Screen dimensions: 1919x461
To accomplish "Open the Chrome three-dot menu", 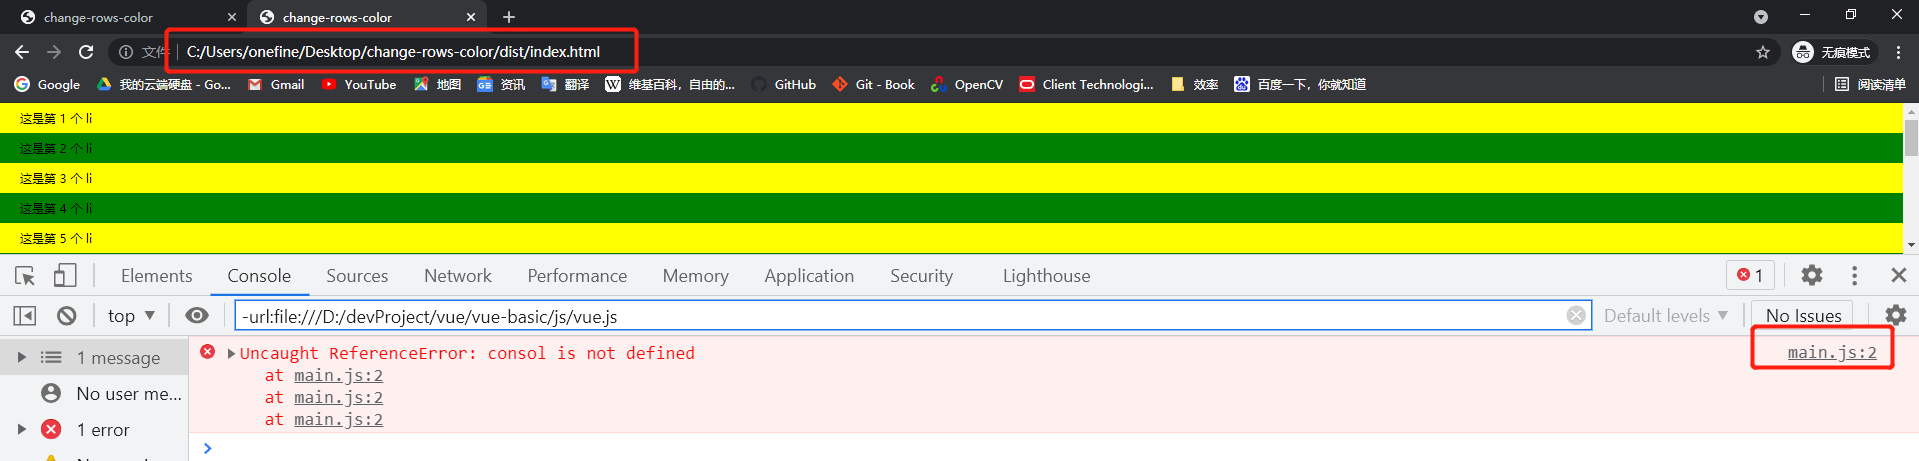I will 1898,52.
